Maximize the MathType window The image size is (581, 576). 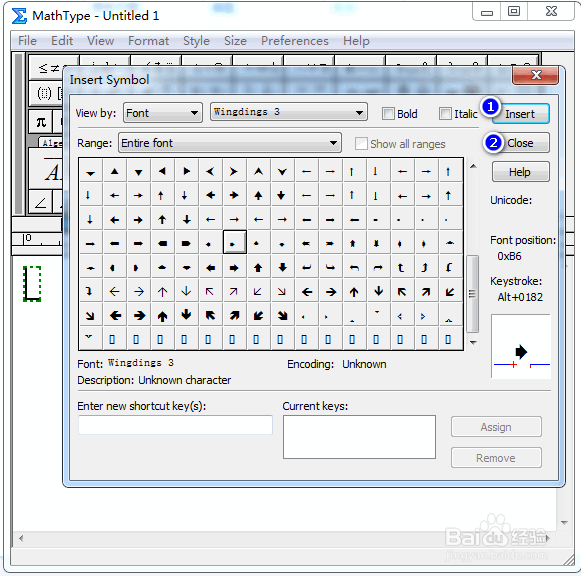click(514, 11)
